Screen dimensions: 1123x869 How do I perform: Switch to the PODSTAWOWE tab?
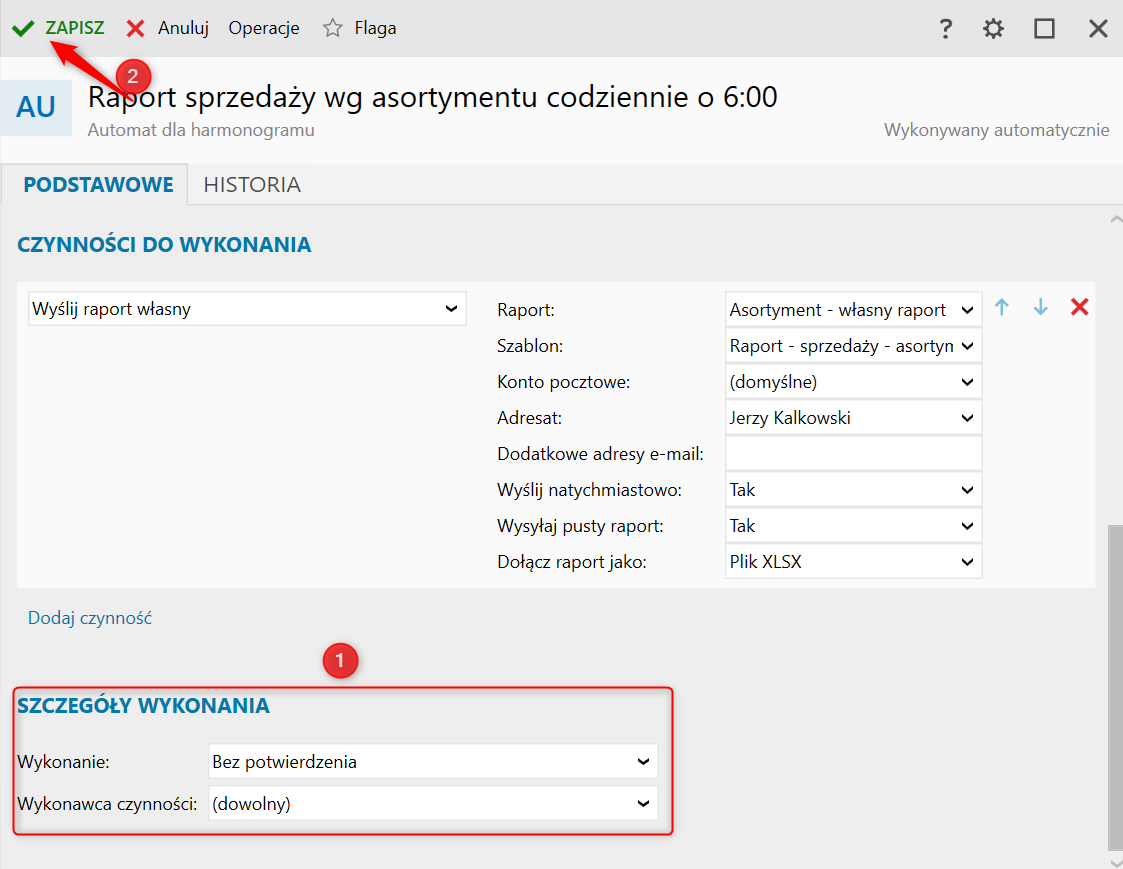pos(98,185)
